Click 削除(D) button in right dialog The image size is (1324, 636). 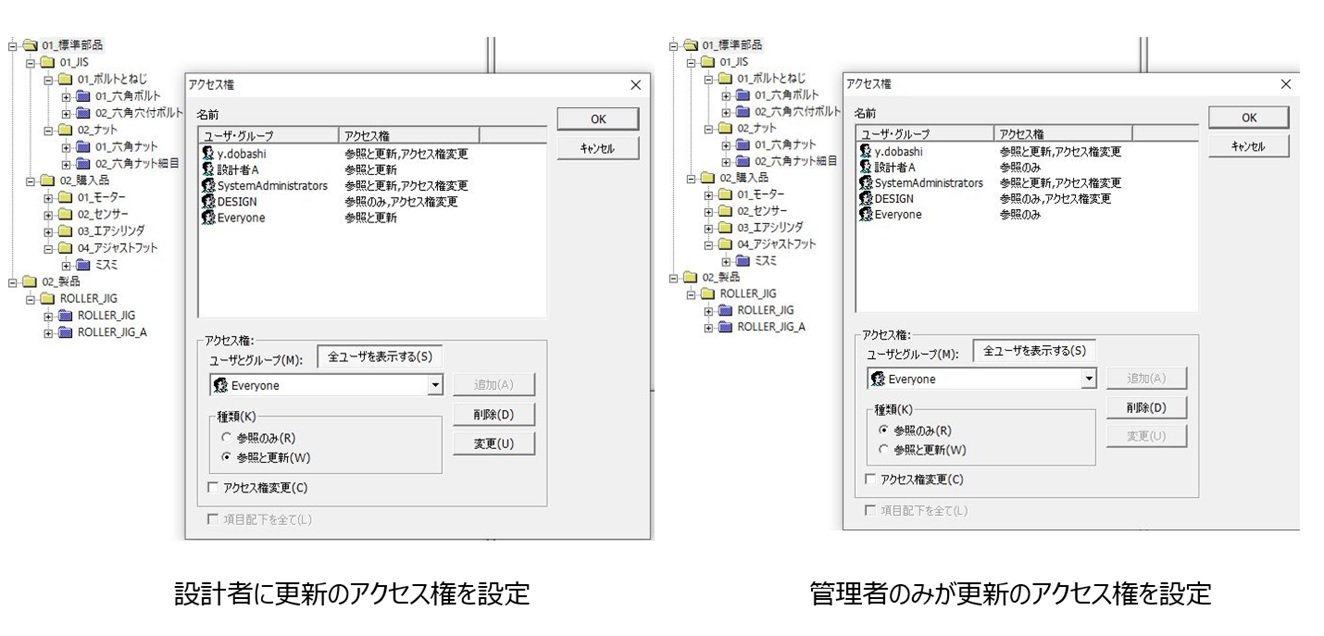click(1146, 408)
